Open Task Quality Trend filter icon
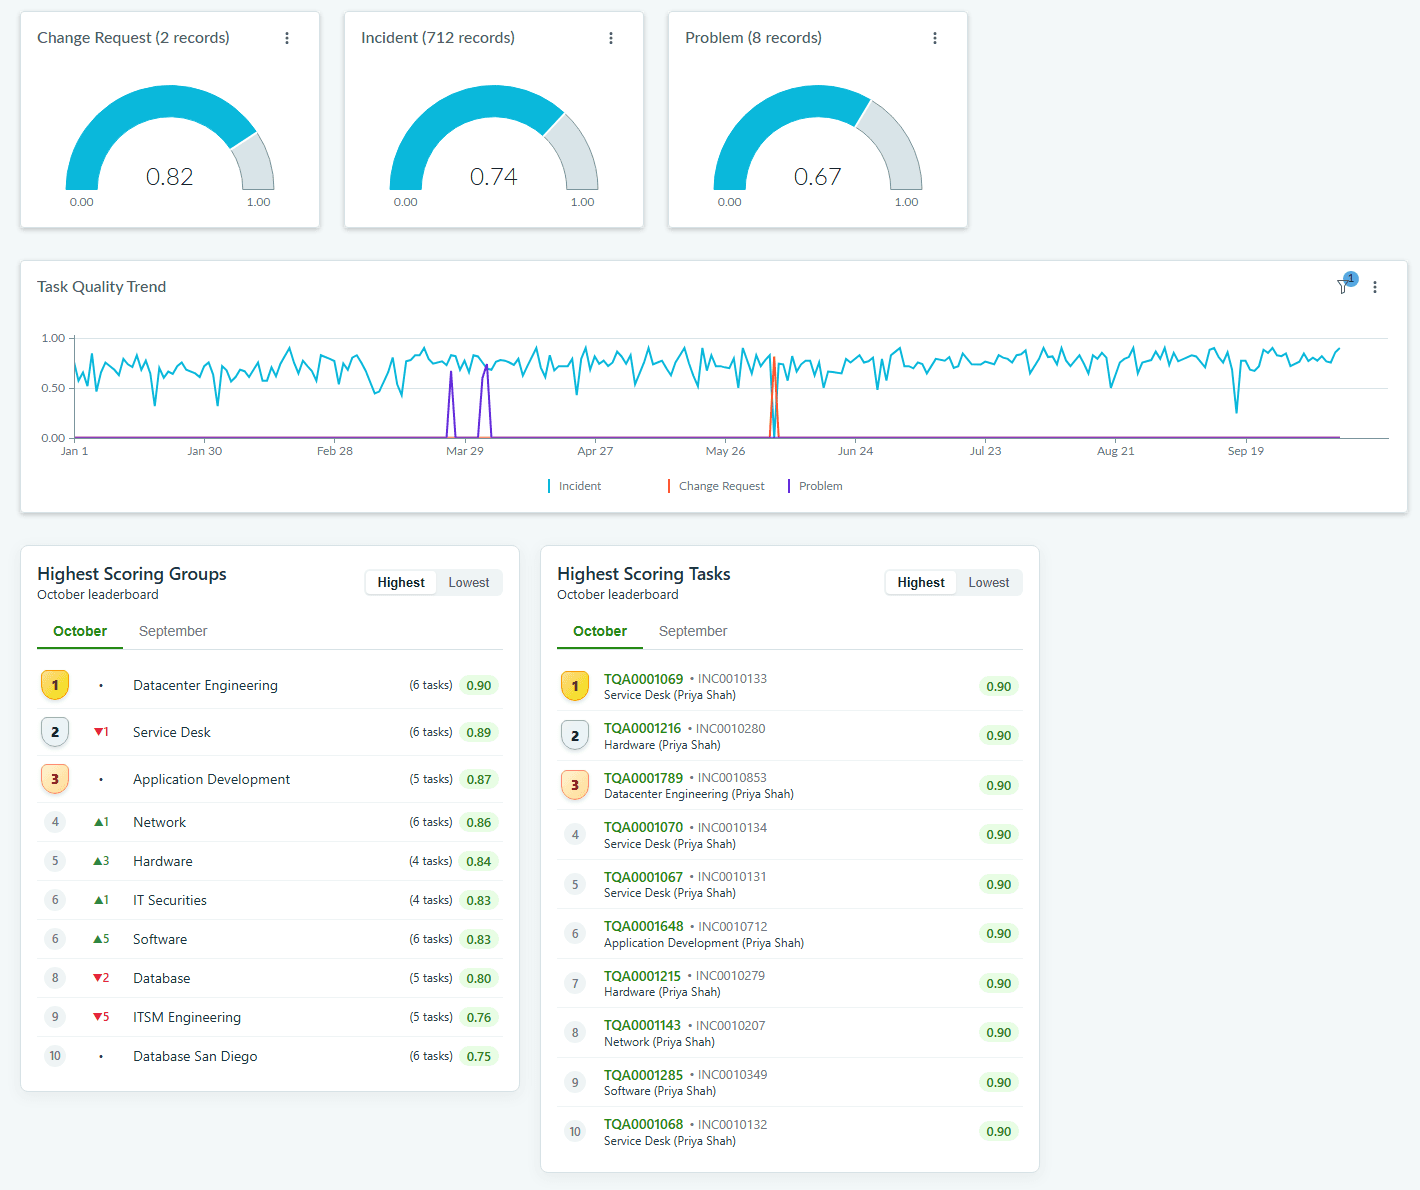 1346,285
